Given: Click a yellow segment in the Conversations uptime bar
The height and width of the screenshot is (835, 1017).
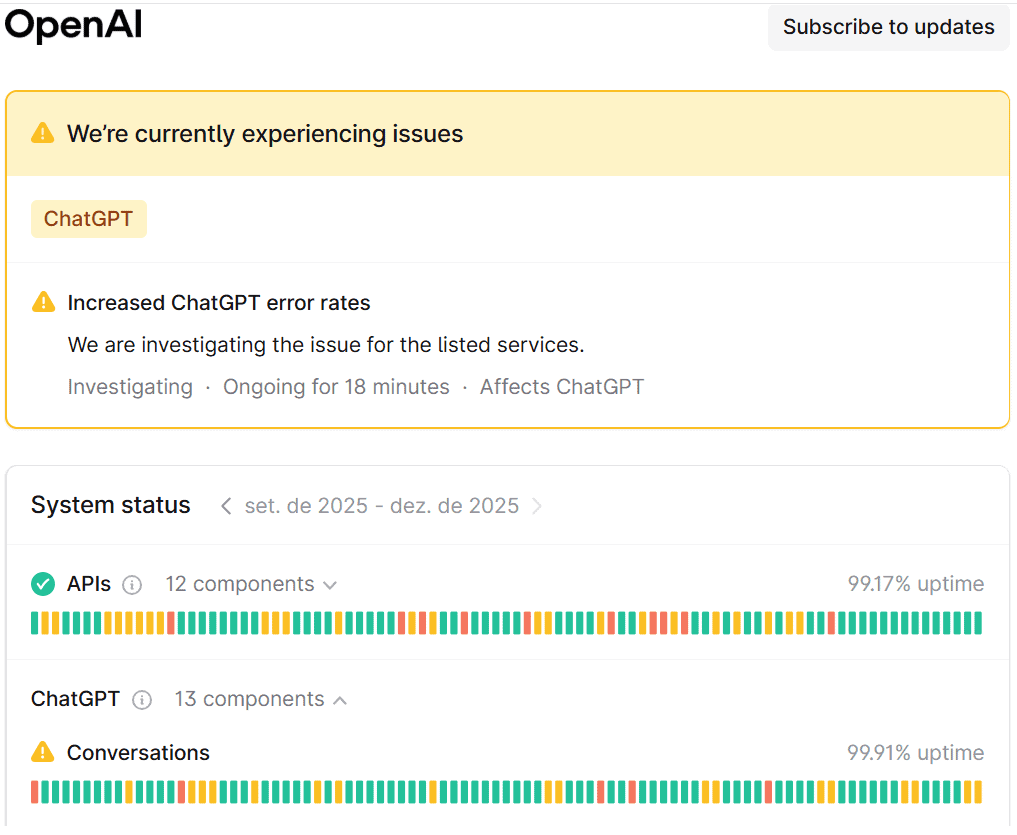Looking at the screenshot, I should tap(129, 791).
